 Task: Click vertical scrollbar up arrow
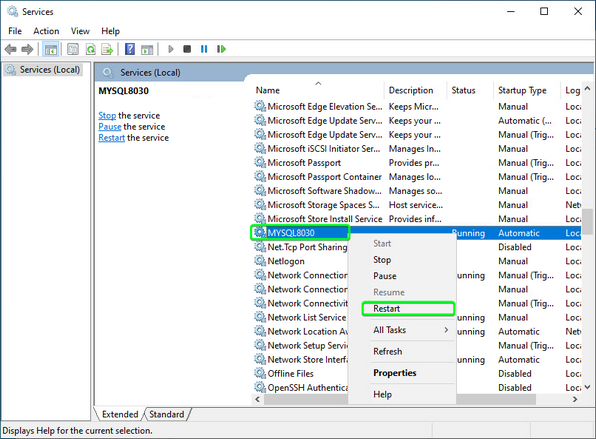click(x=587, y=89)
